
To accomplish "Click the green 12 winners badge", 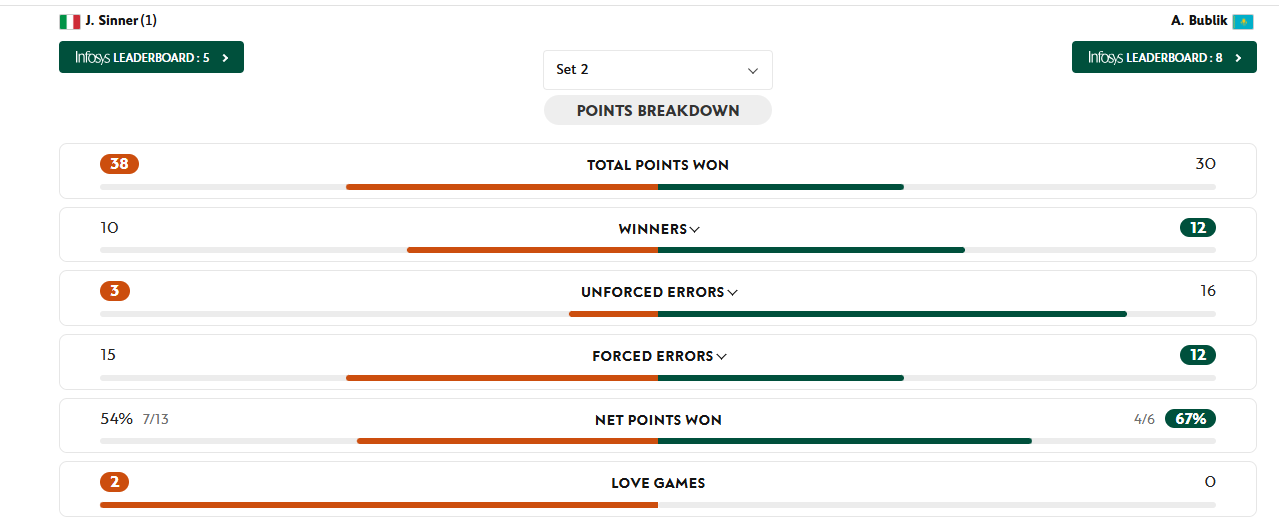I will [1197, 228].
